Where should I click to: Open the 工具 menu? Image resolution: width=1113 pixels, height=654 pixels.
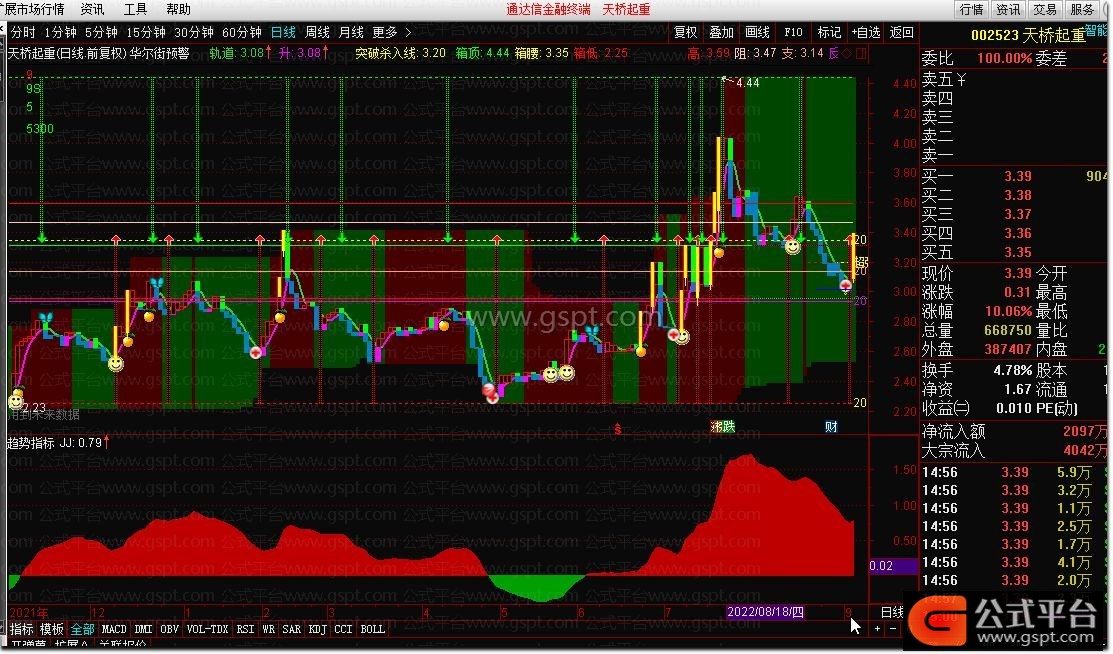tap(135, 9)
